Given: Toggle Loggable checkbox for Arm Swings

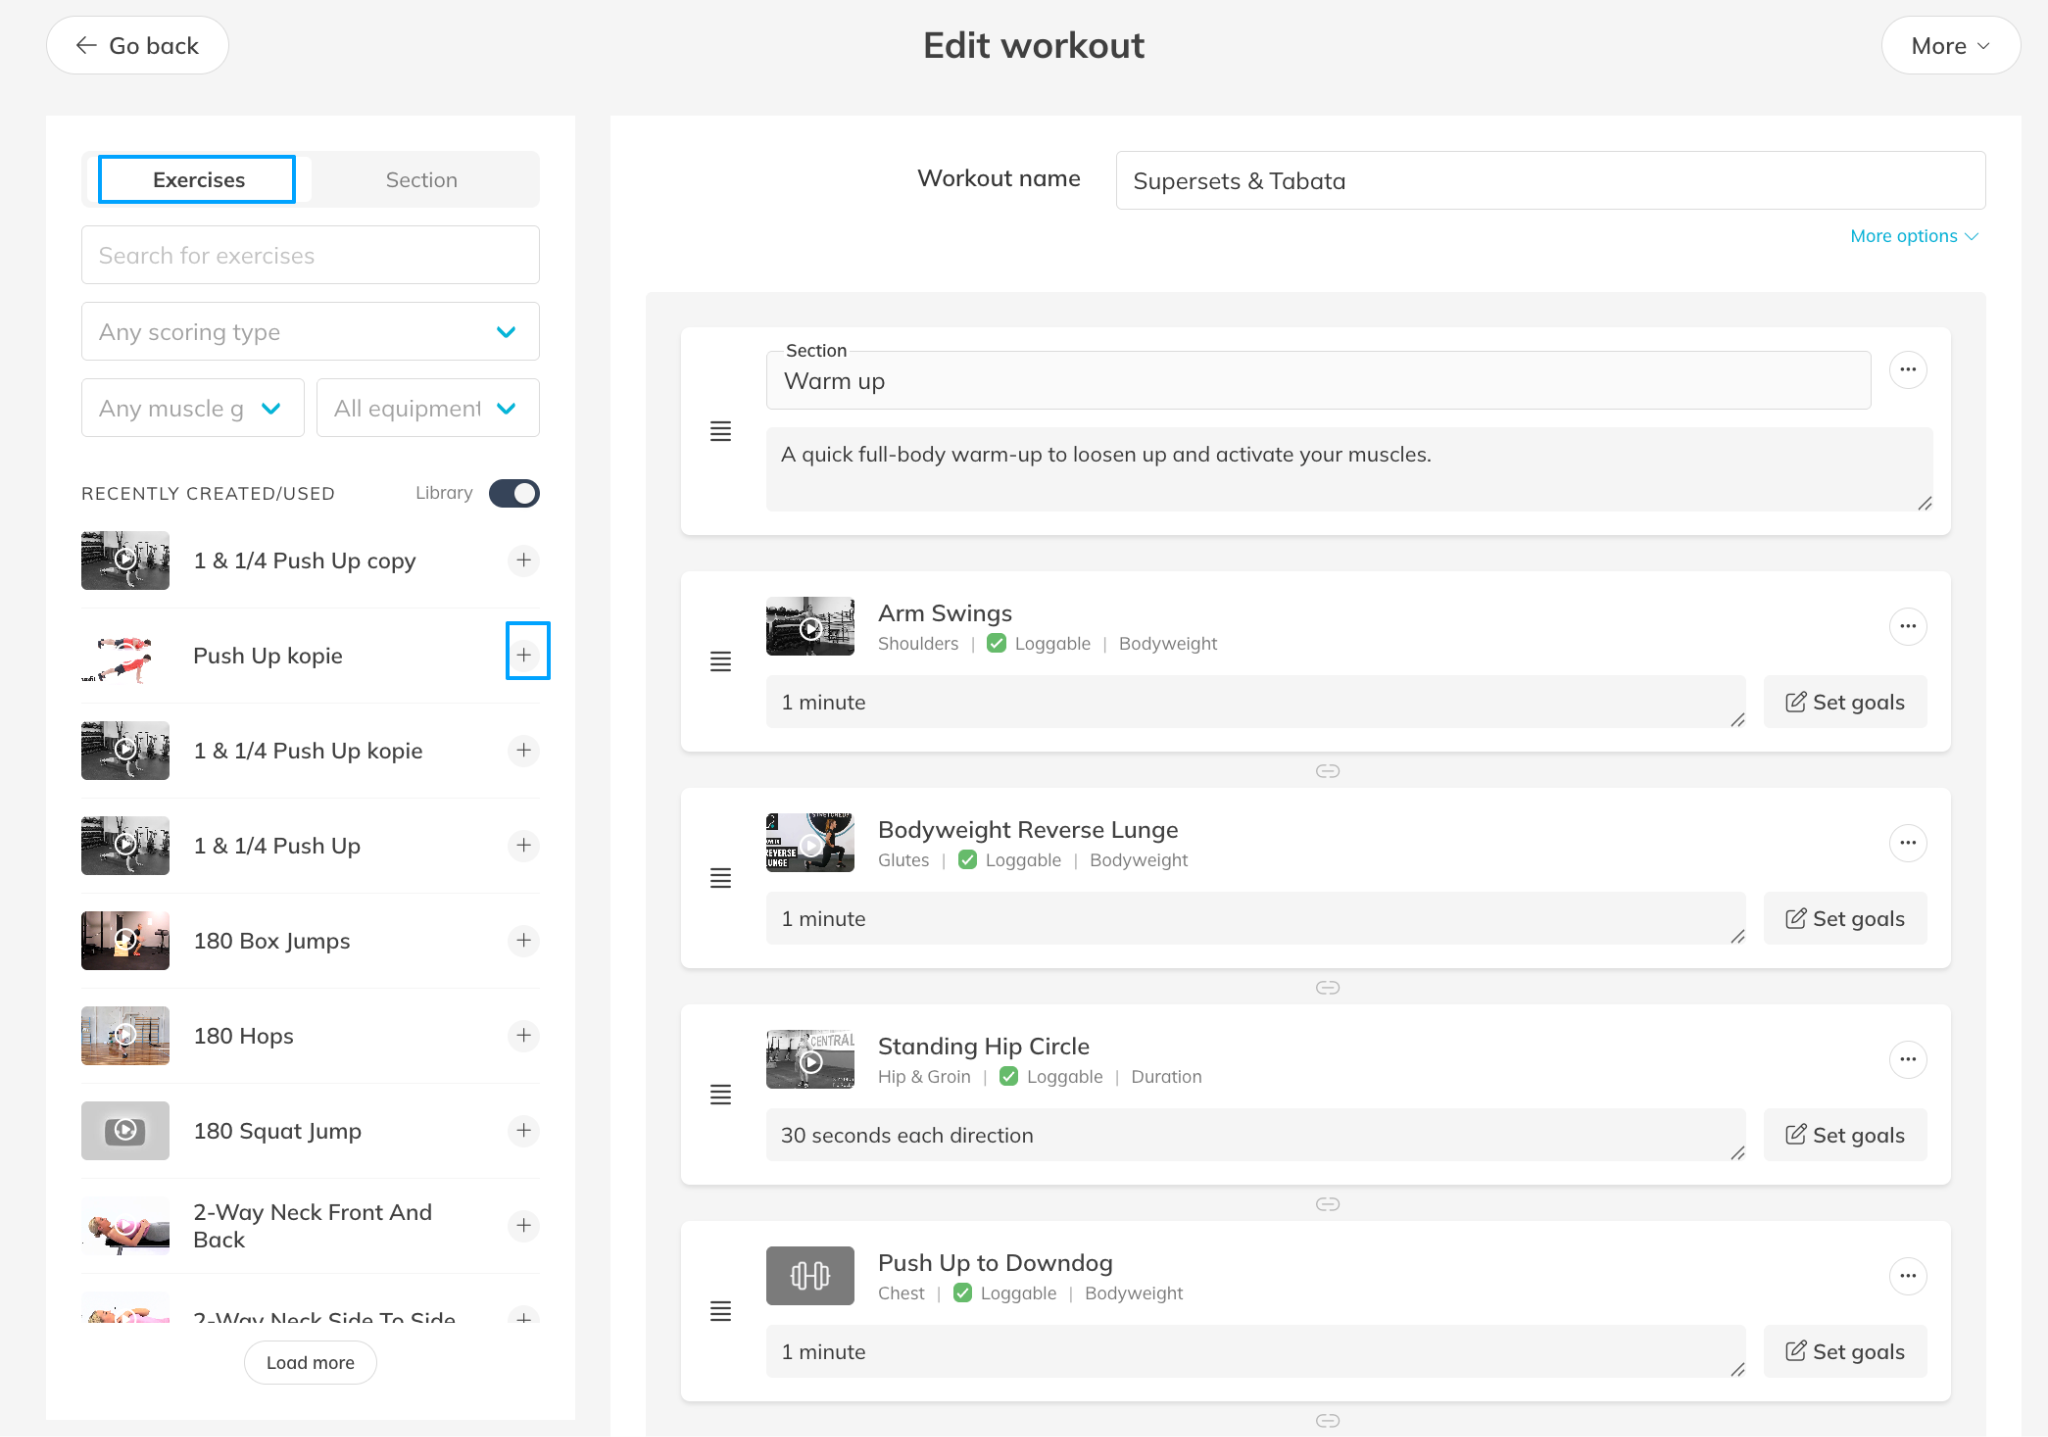Looking at the screenshot, I should pyautogui.click(x=996, y=644).
